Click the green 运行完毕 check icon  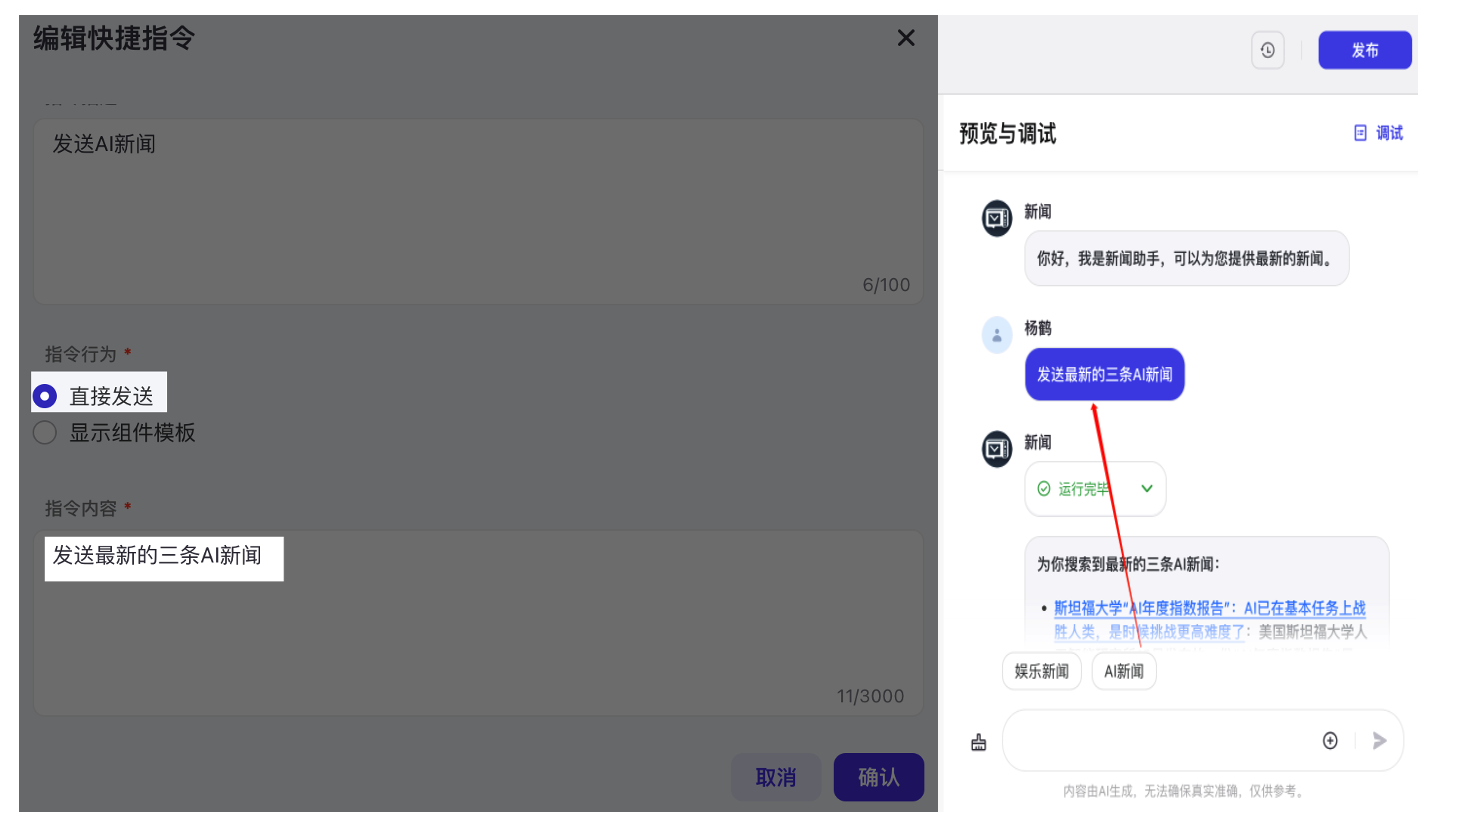coord(1044,489)
